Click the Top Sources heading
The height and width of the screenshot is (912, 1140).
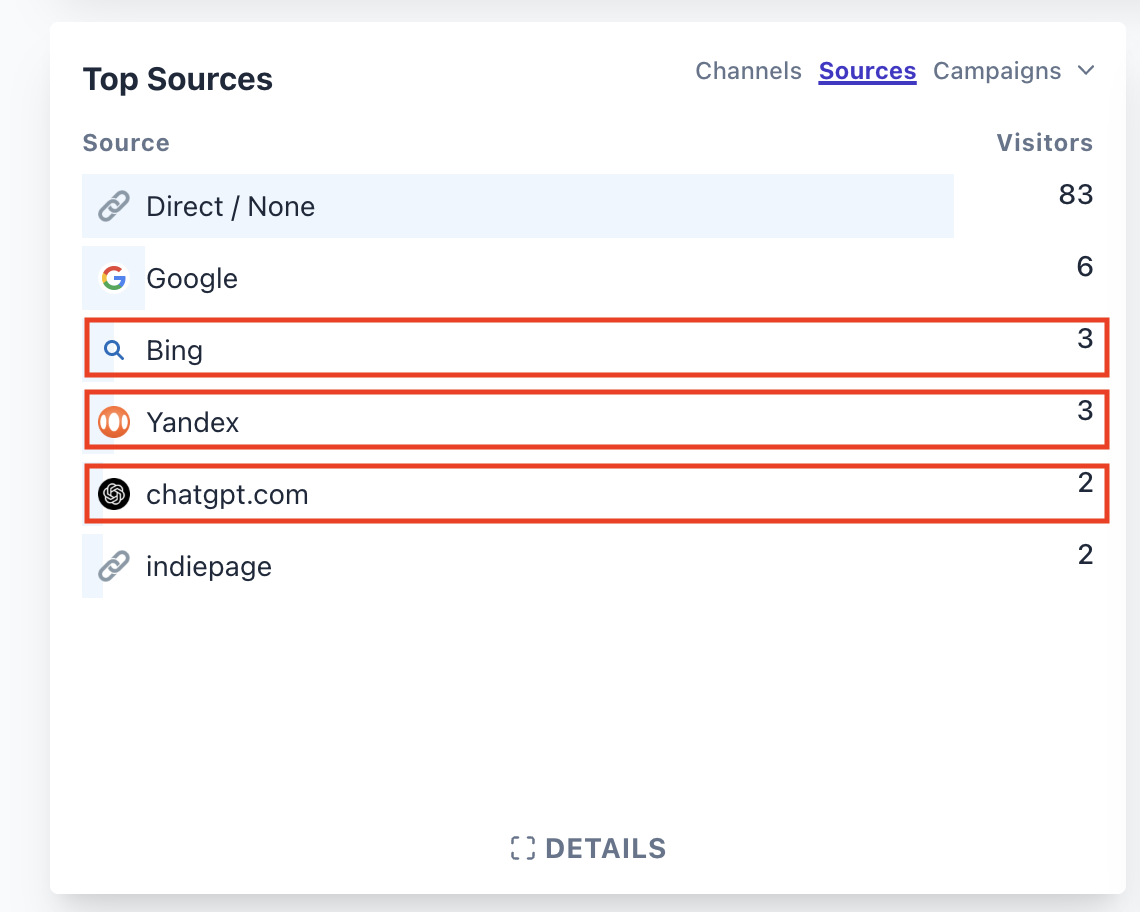point(178,79)
